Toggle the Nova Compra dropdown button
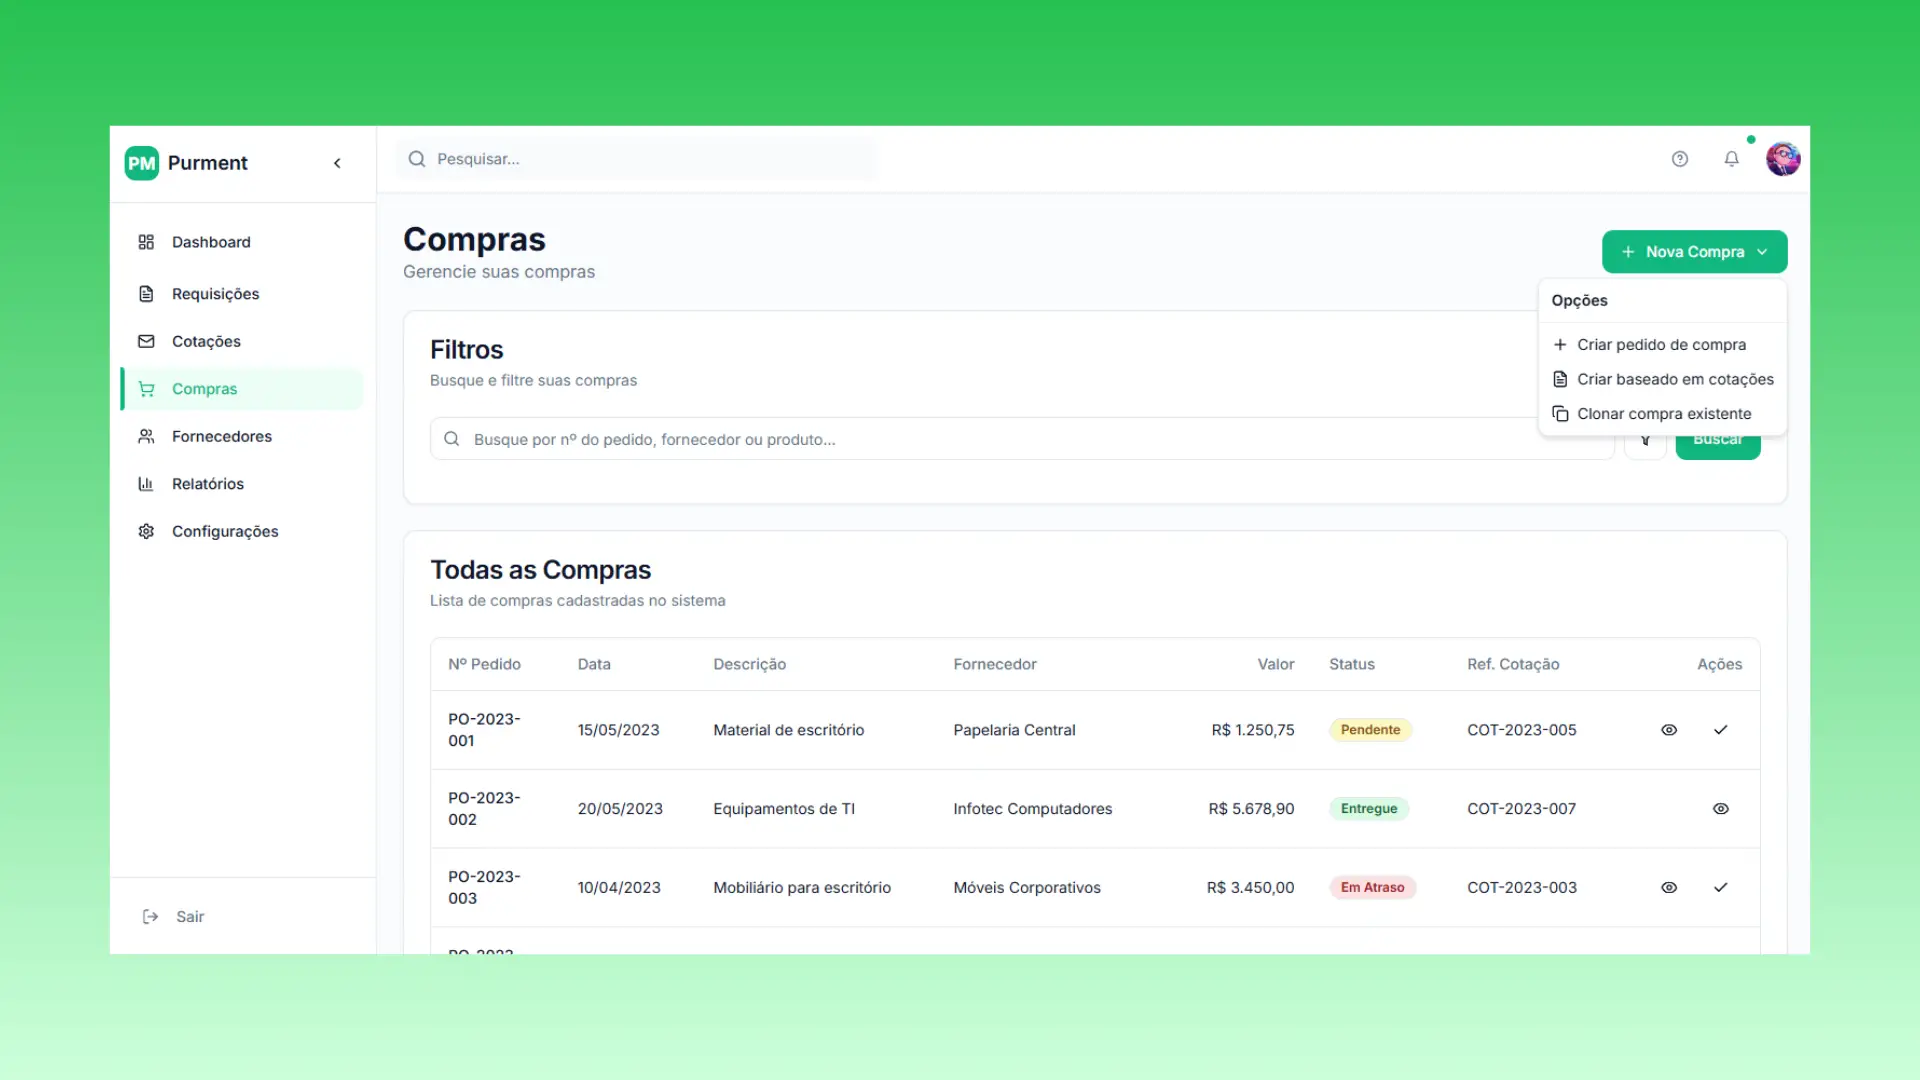The image size is (1920, 1080). 1694,252
